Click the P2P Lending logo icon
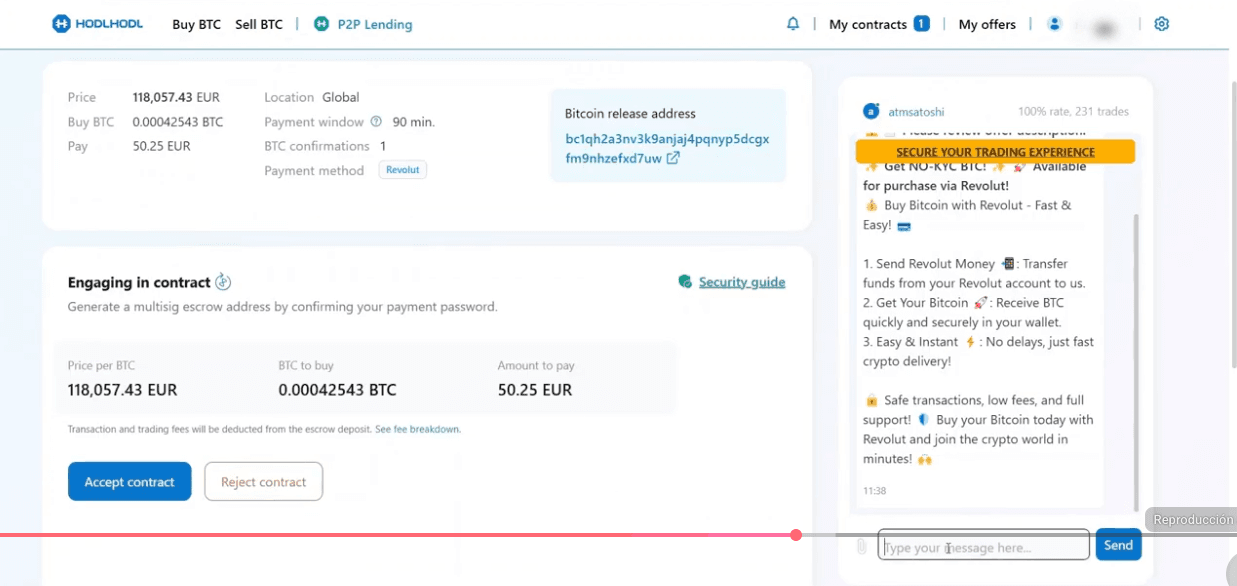The width and height of the screenshot is (1237, 586). pyautogui.click(x=321, y=24)
